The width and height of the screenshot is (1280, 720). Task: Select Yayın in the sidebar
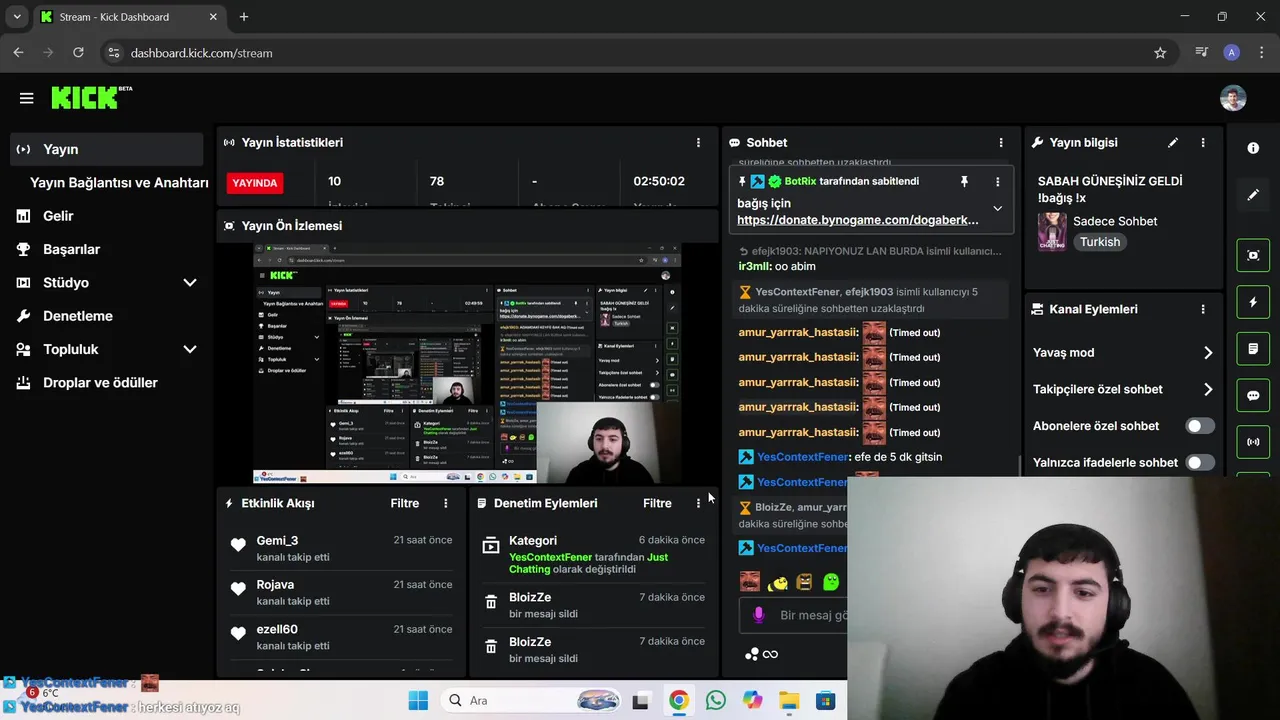[105, 149]
